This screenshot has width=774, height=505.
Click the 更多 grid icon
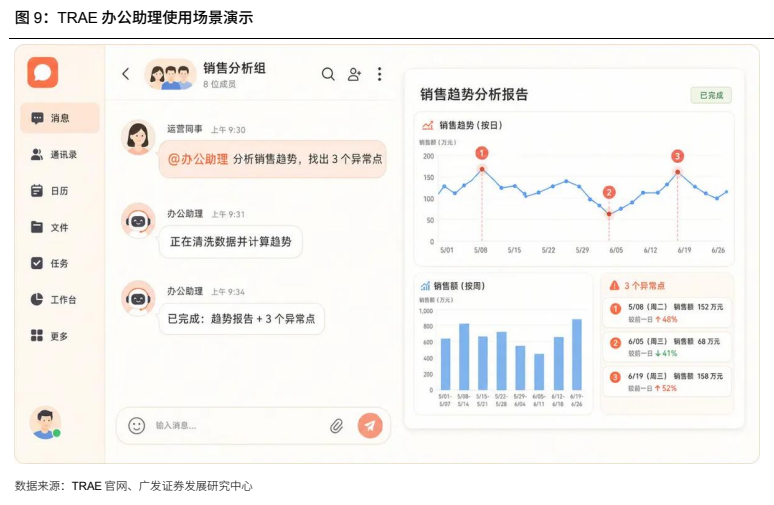(37, 336)
